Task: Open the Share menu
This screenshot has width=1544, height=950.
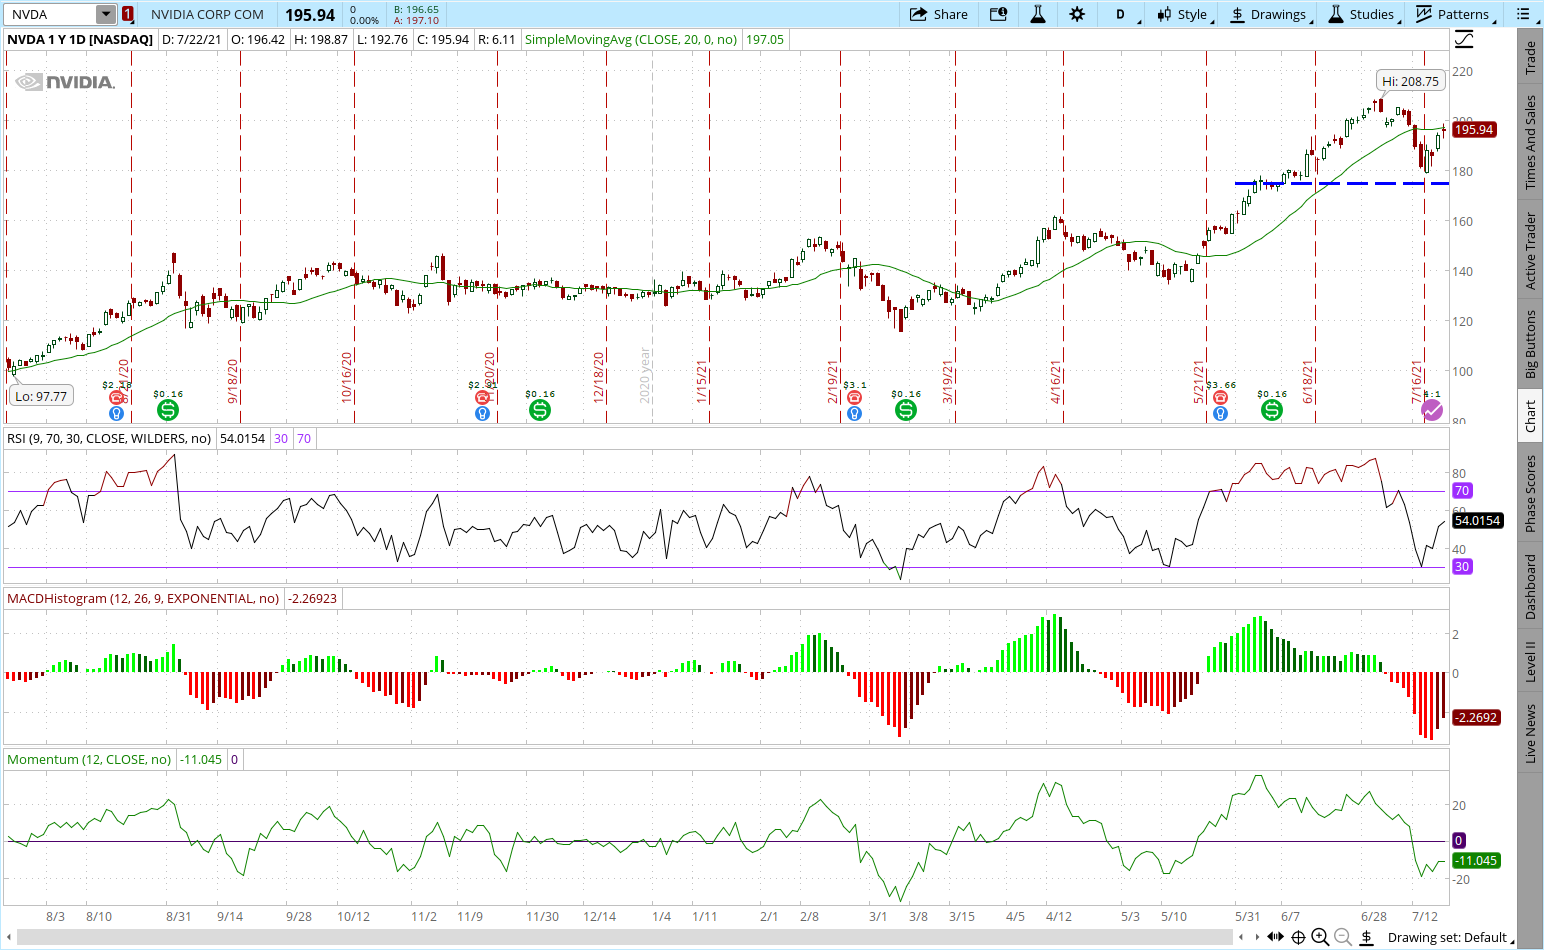Action: coord(939,14)
